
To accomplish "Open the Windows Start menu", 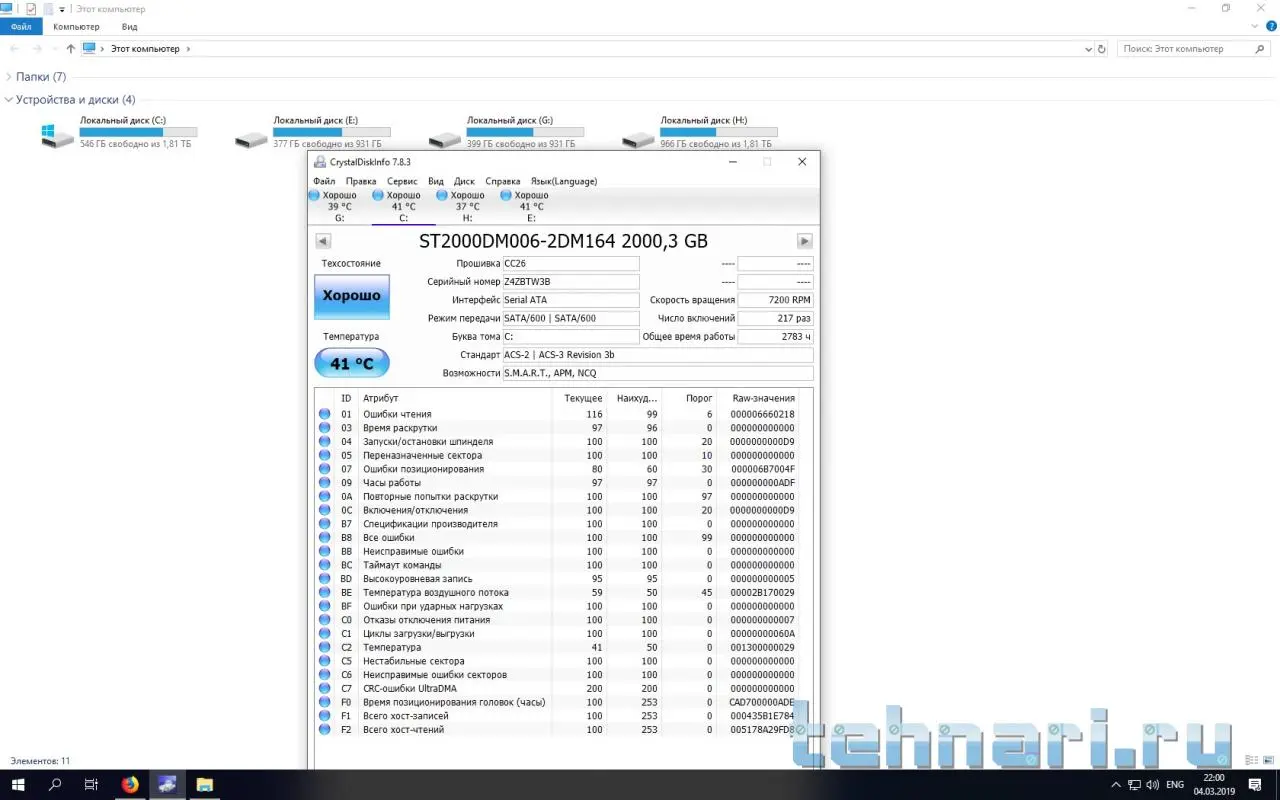I will (x=17, y=785).
